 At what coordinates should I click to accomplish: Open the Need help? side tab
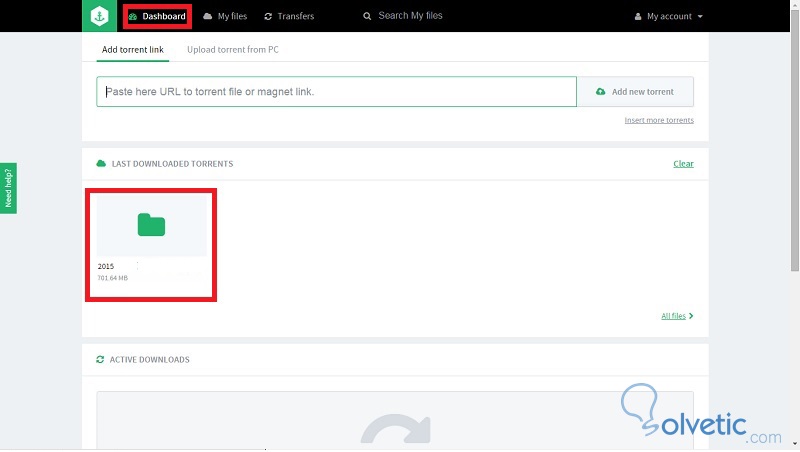tap(8, 188)
